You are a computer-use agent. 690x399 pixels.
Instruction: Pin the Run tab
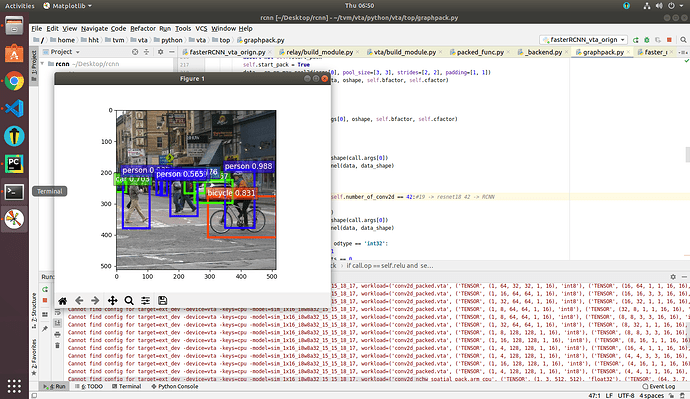click(x=45, y=329)
